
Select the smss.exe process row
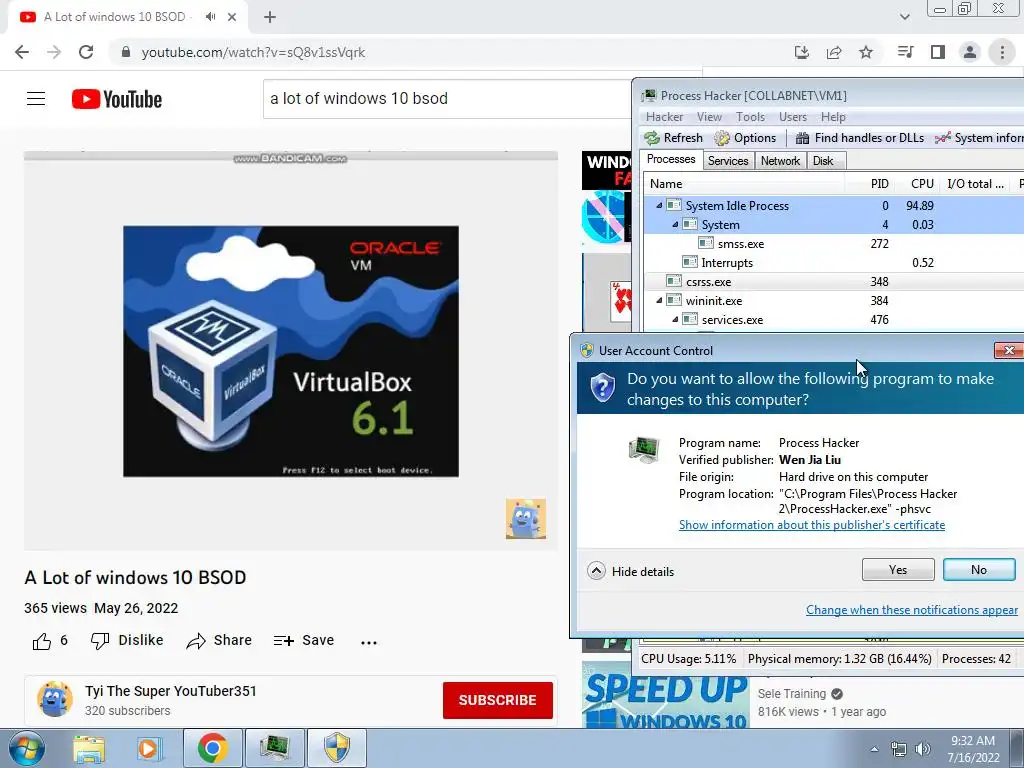coord(834,244)
